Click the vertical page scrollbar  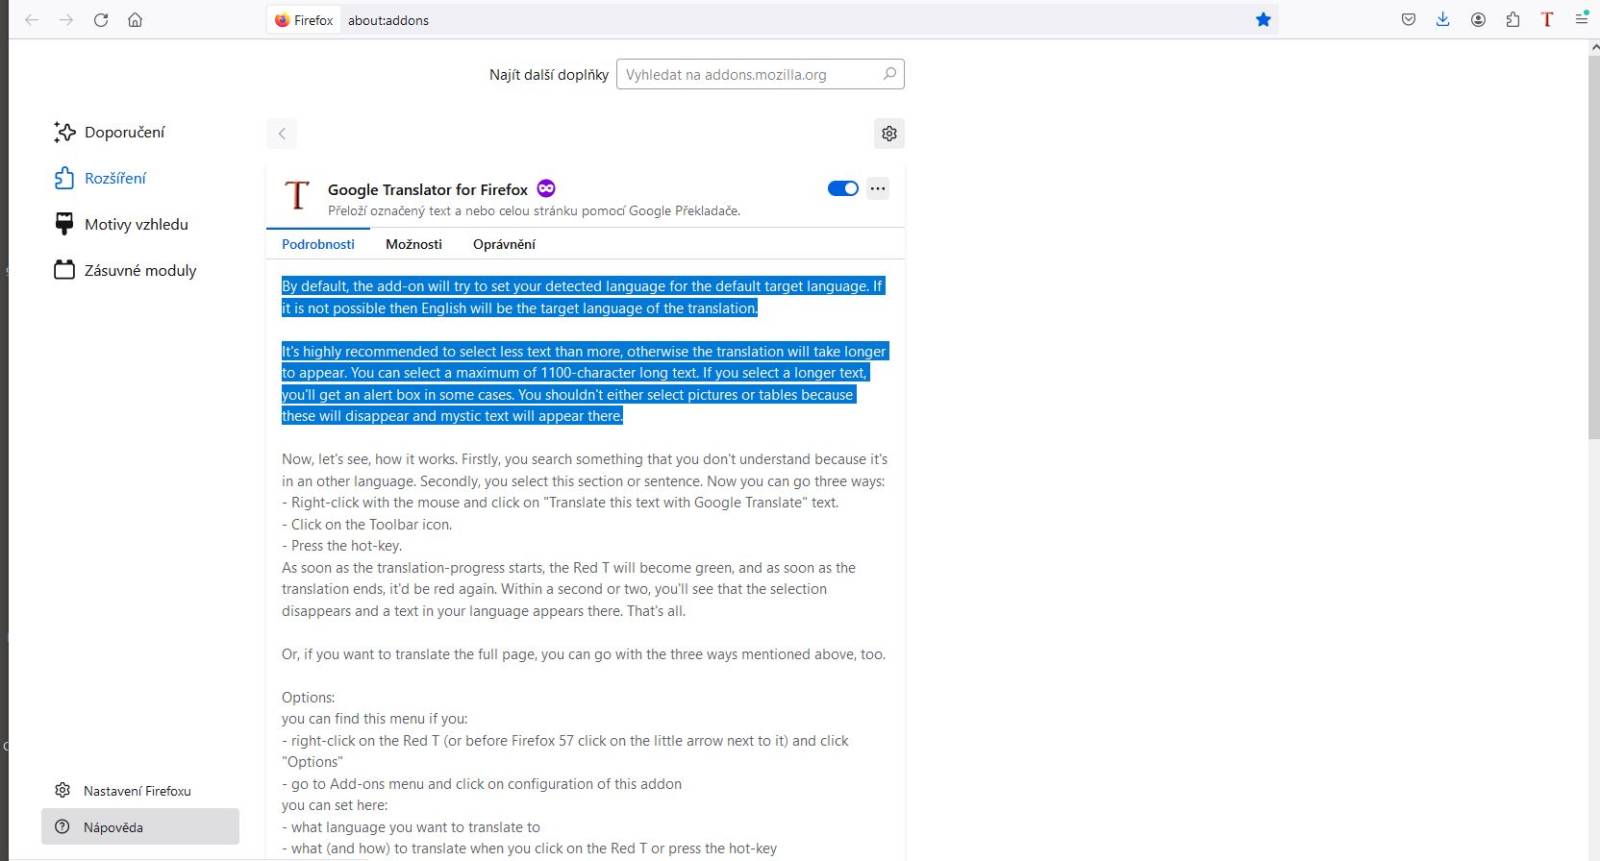(x=1593, y=248)
